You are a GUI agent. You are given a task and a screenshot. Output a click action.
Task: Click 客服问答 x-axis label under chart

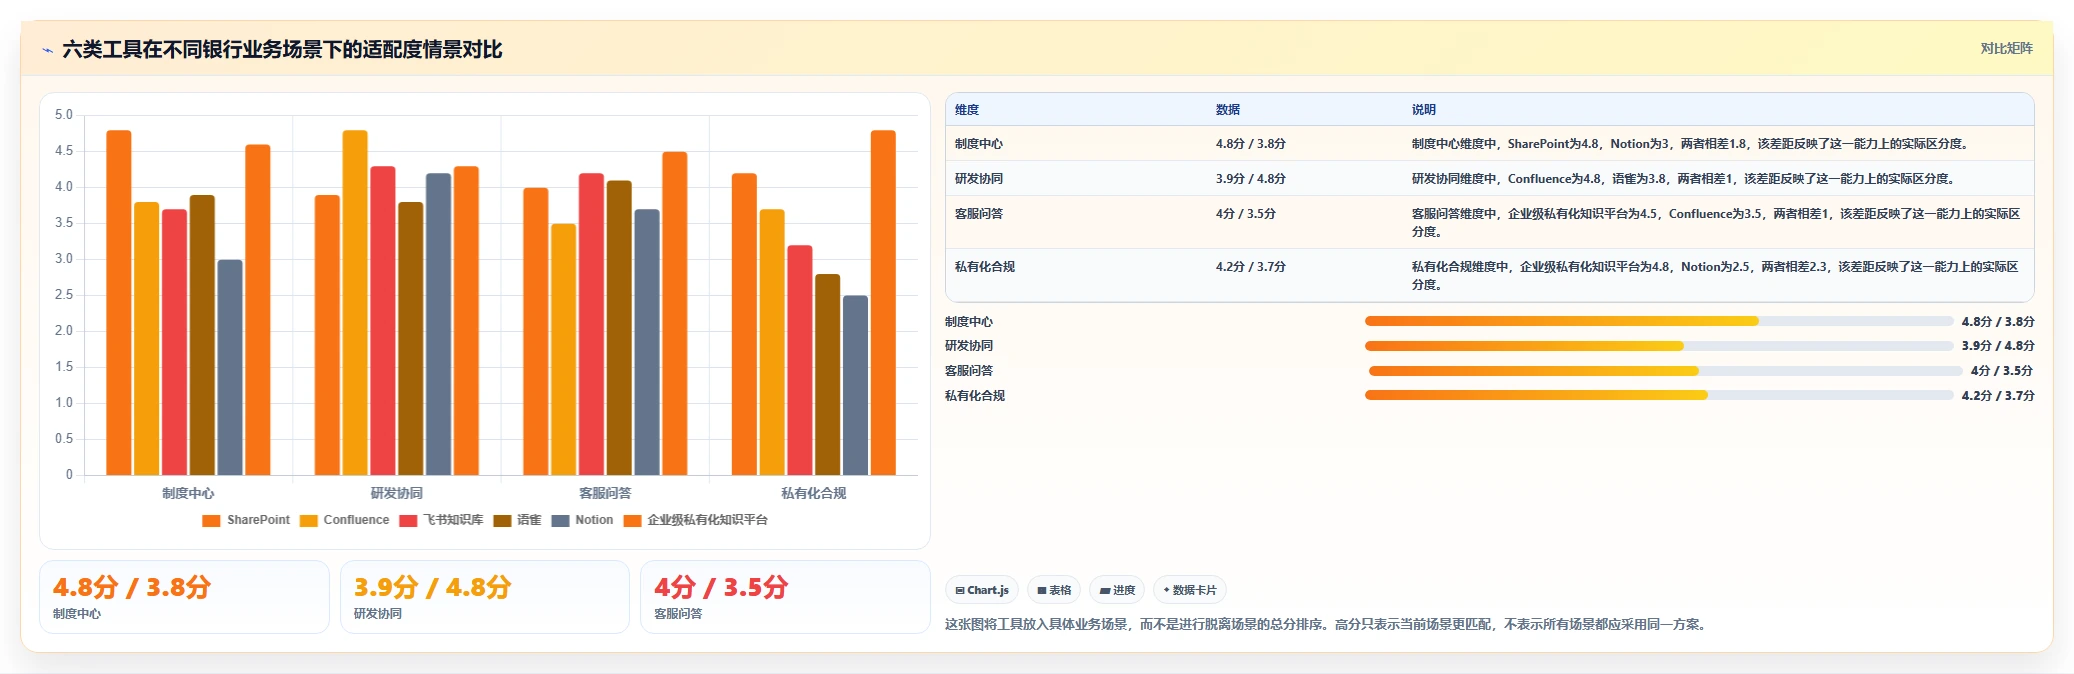tap(605, 493)
